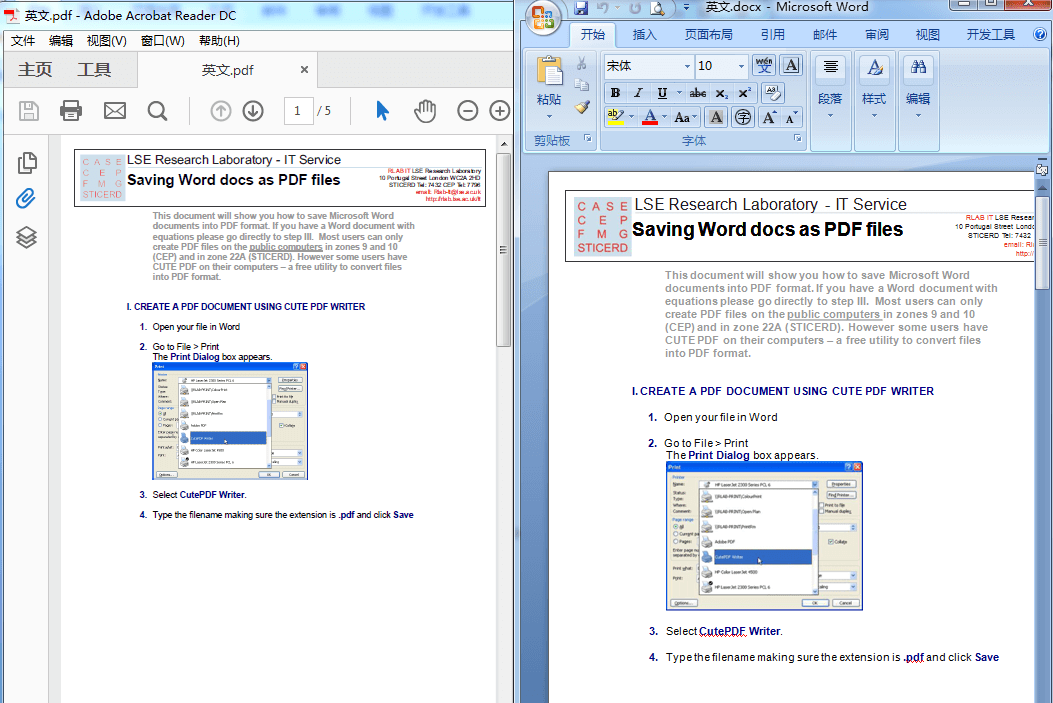1053x703 pixels.
Task: Click the Save icon in Acrobat Reader toolbar
Action: coord(29,111)
